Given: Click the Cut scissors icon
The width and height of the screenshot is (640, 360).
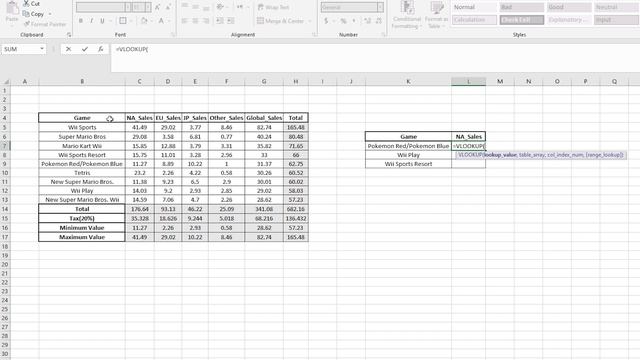Looking at the screenshot, I should point(27,4).
